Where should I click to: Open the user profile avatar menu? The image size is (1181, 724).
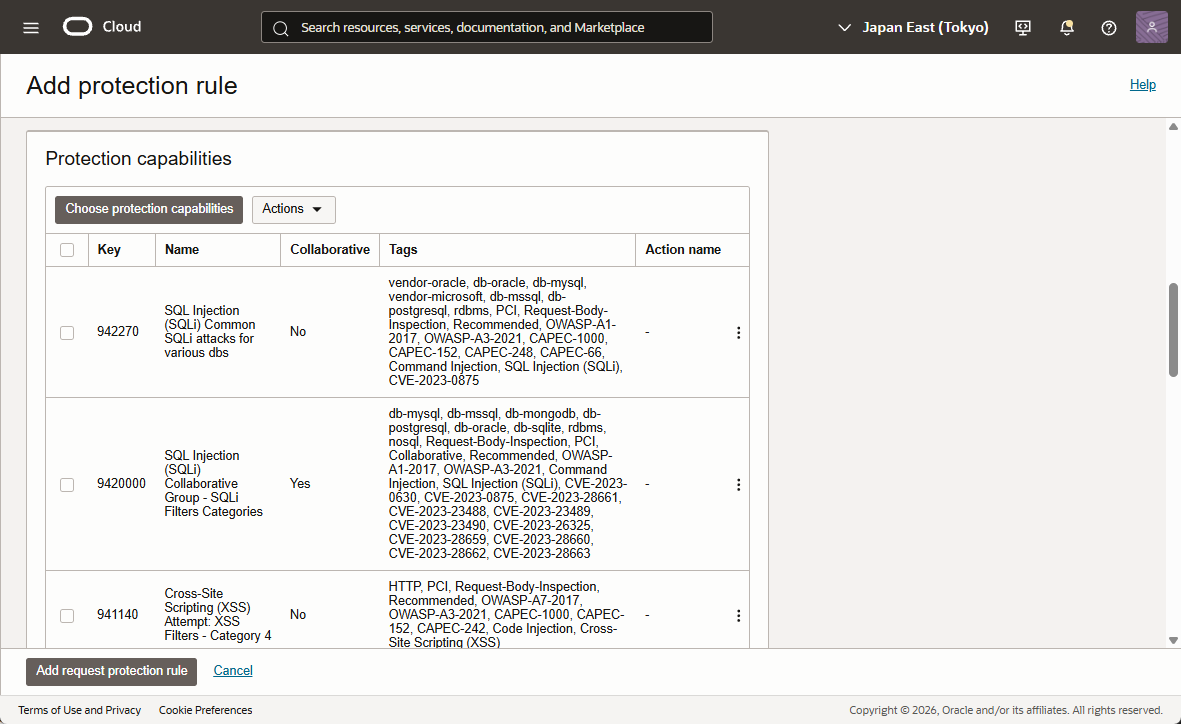click(1151, 27)
